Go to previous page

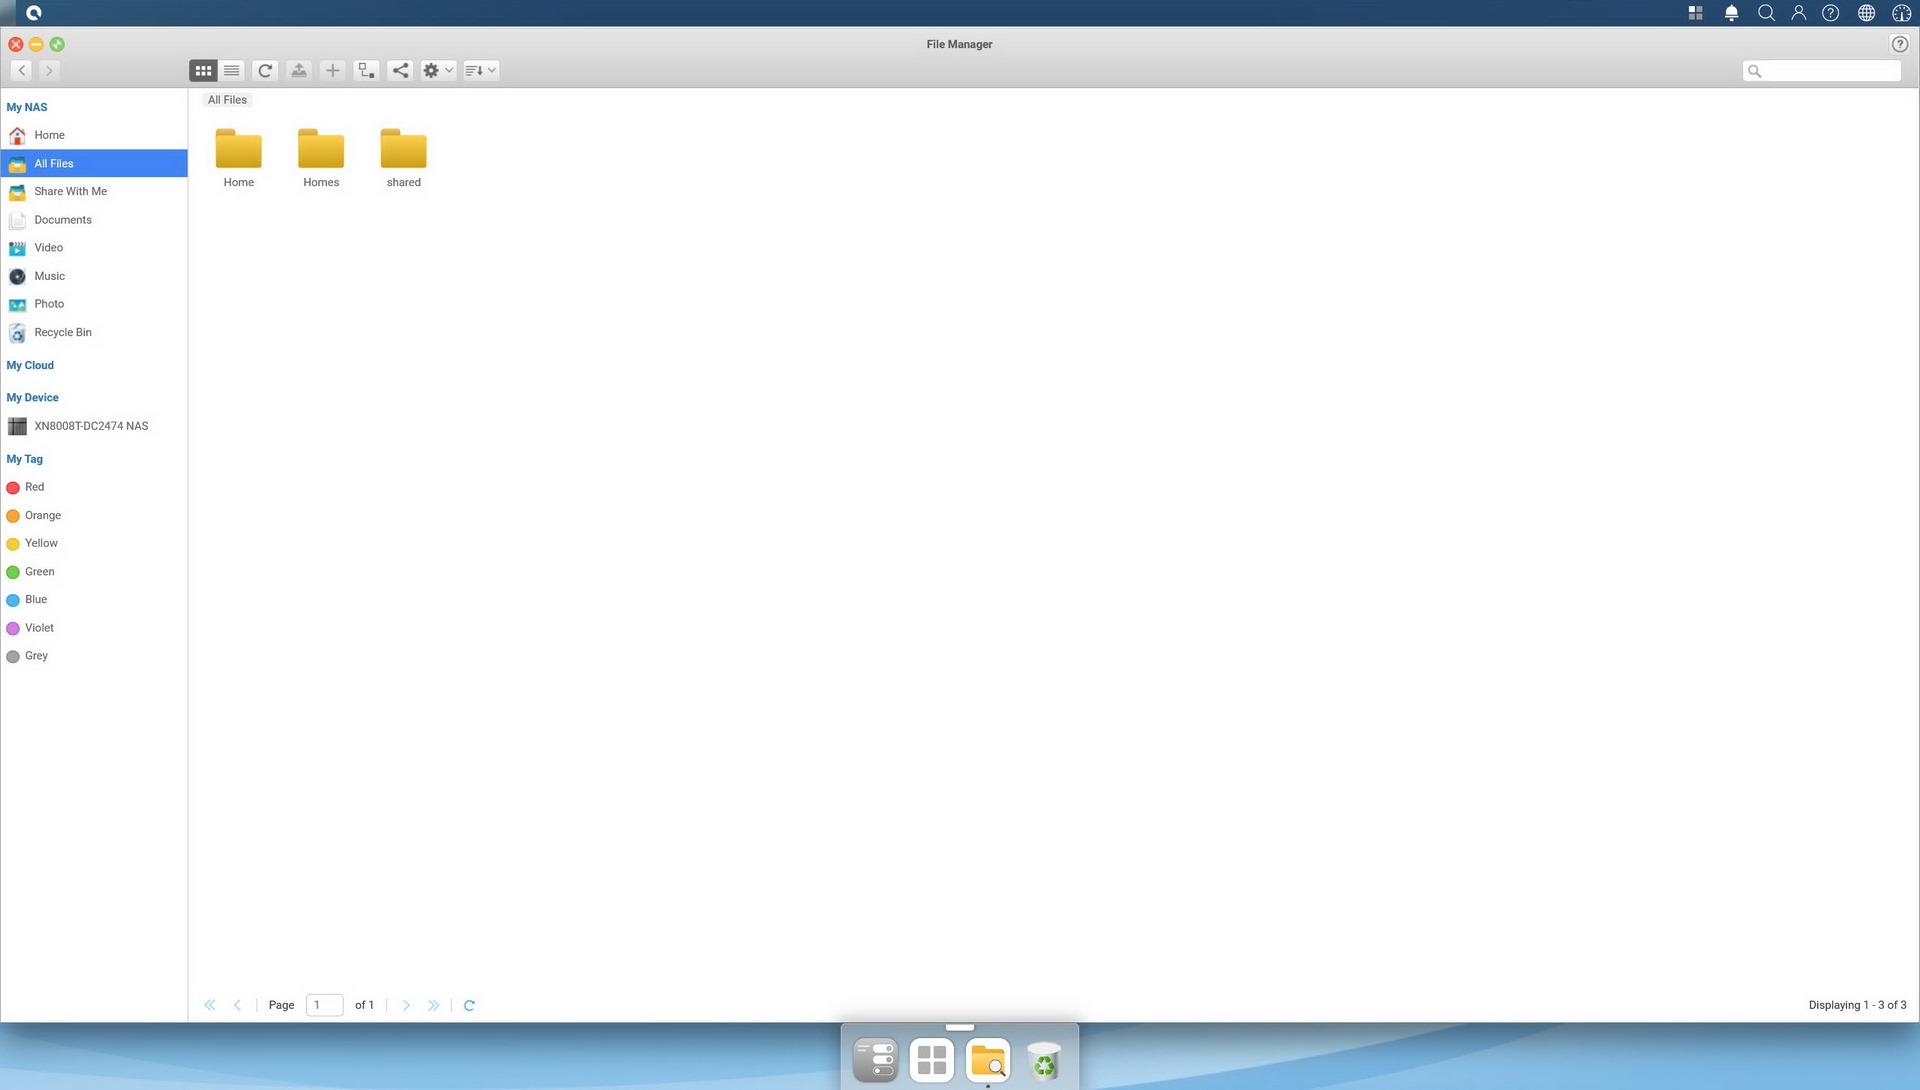237,1005
